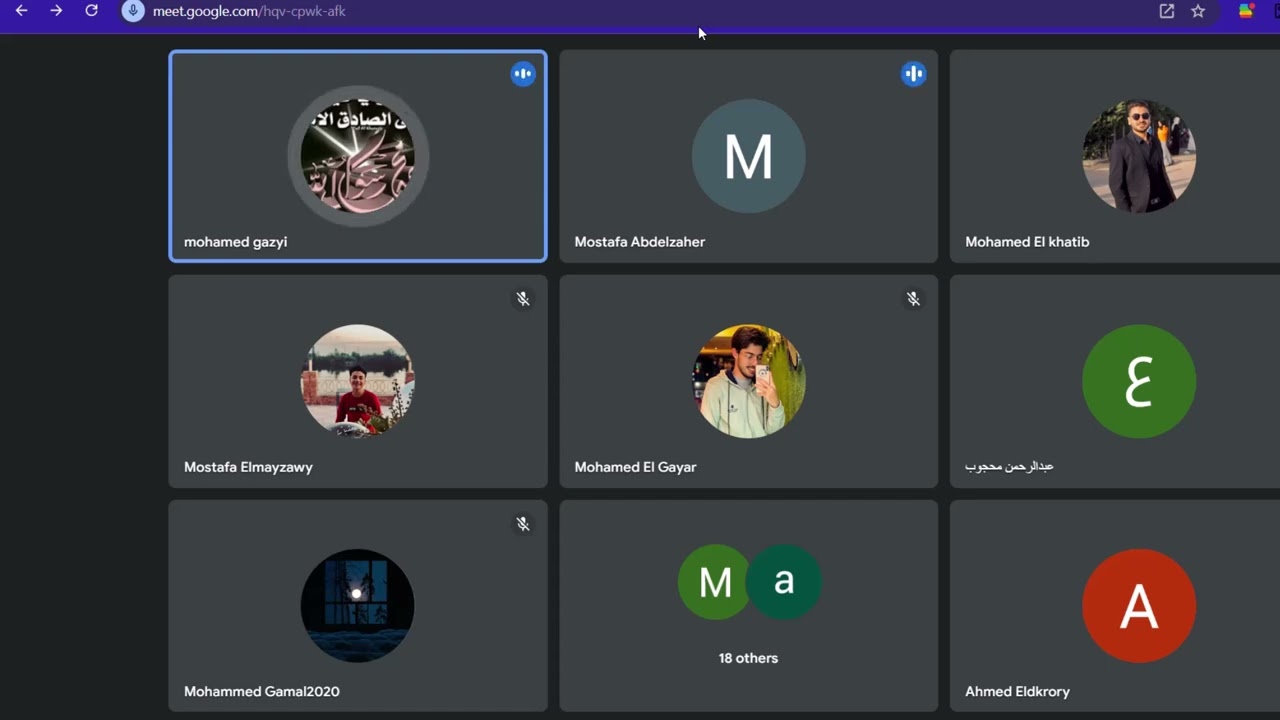The width and height of the screenshot is (1280, 720).
Task: Select Mohamed El Gayar's profile photo
Action: 748,381
